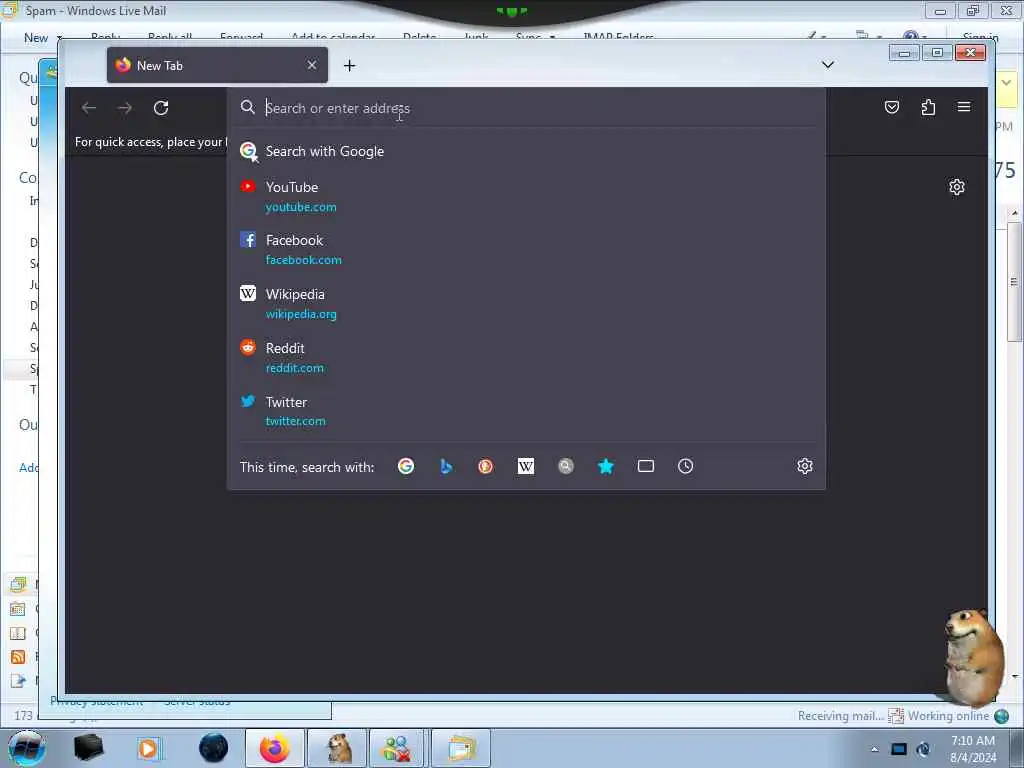This screenshot has height=768, width=1024.
Task: Reload the page with the refresh icon
Action: coord(161,108)
